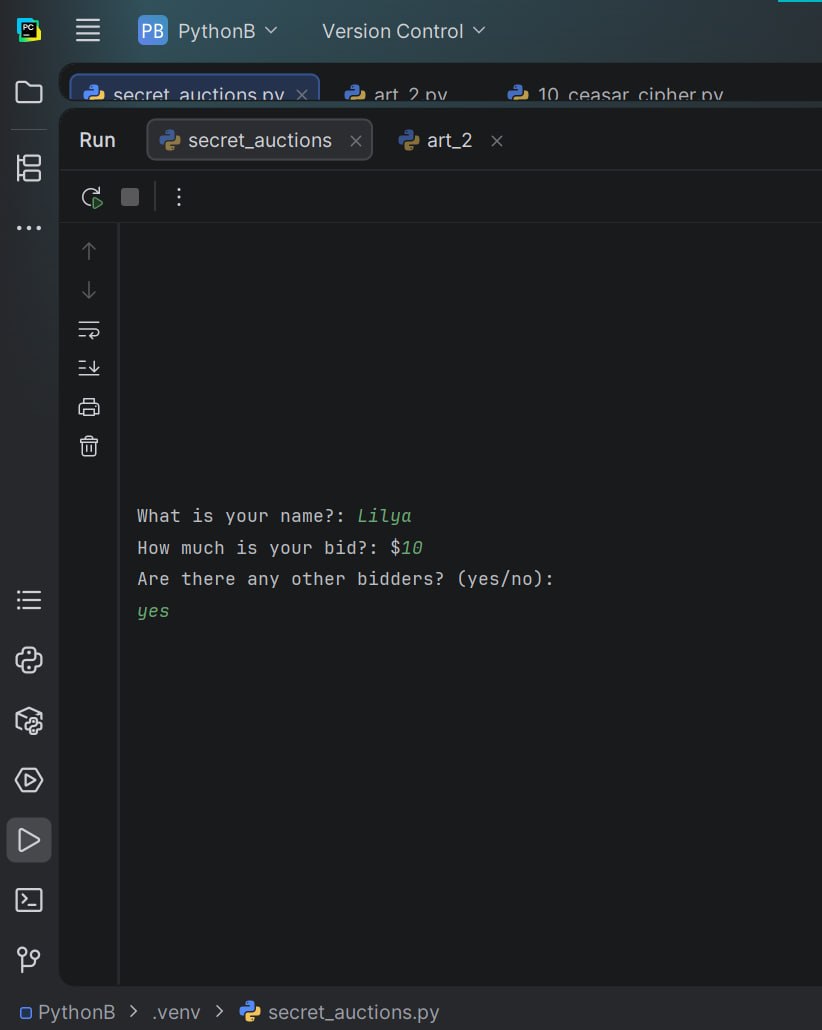
Task: Click the PythonB breadcrumb
Action: 68,1012
